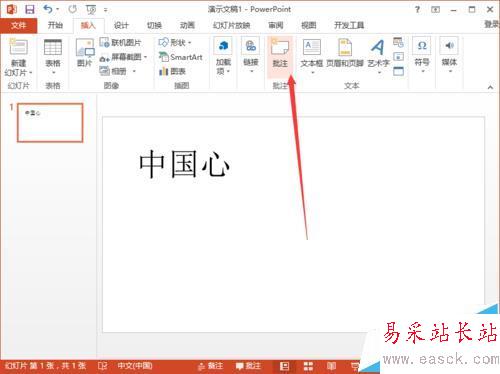Viewport: 500px width, 374px height.
Task: Click 联机图片 Online Pictures
Action: pyautogui.click(x=121, y=43)
